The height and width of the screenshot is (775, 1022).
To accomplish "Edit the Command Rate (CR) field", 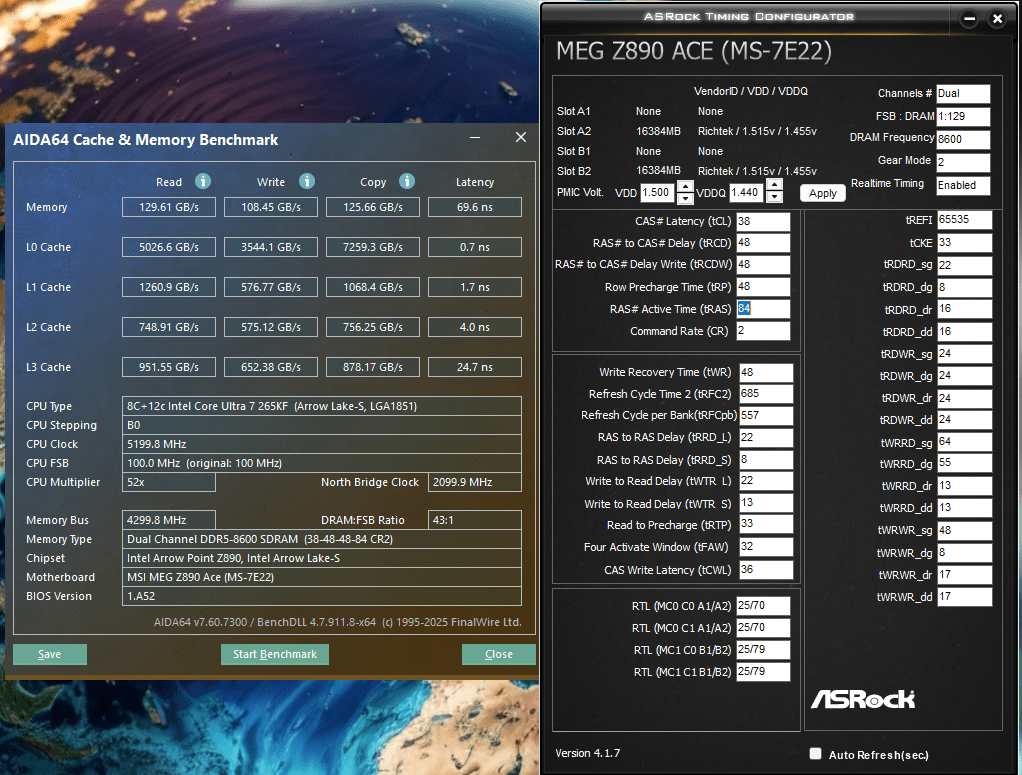I will tap(763, 331).
